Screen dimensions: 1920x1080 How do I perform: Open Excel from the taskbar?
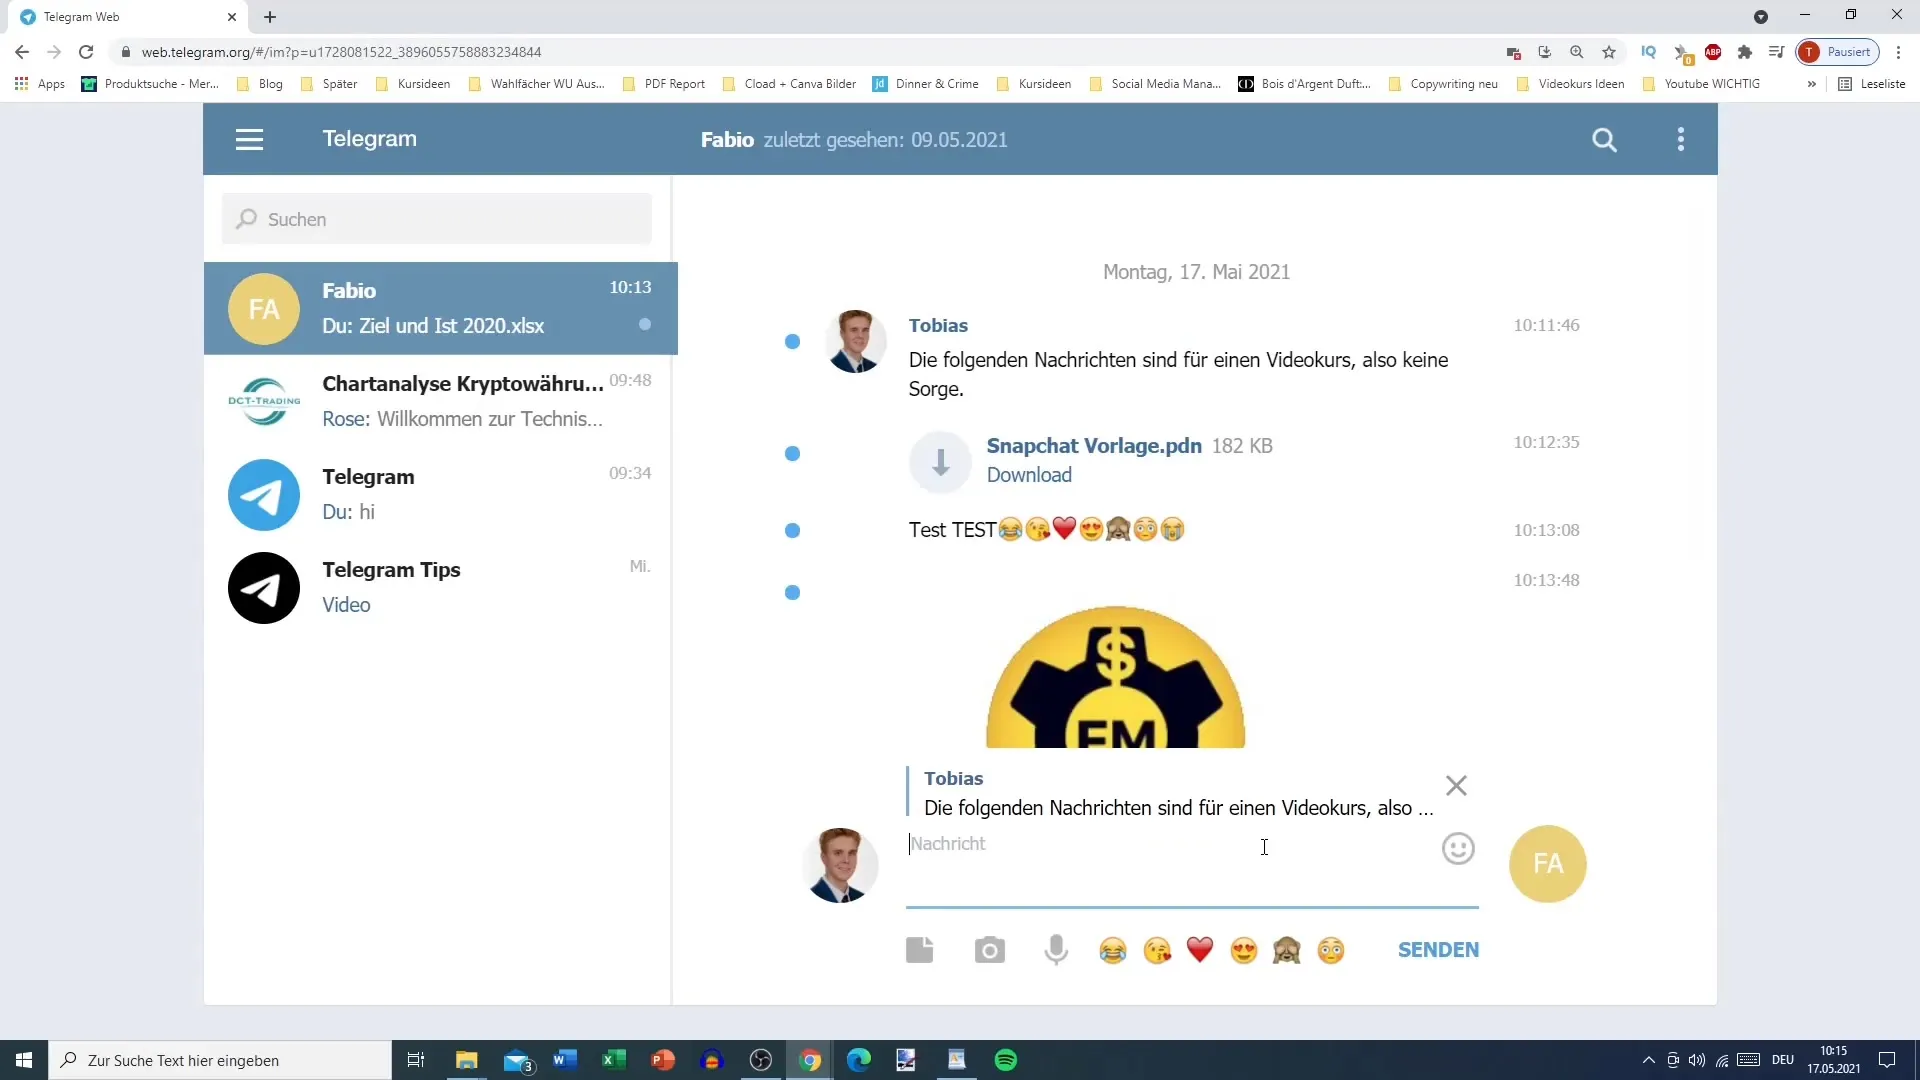[614, 1060]
